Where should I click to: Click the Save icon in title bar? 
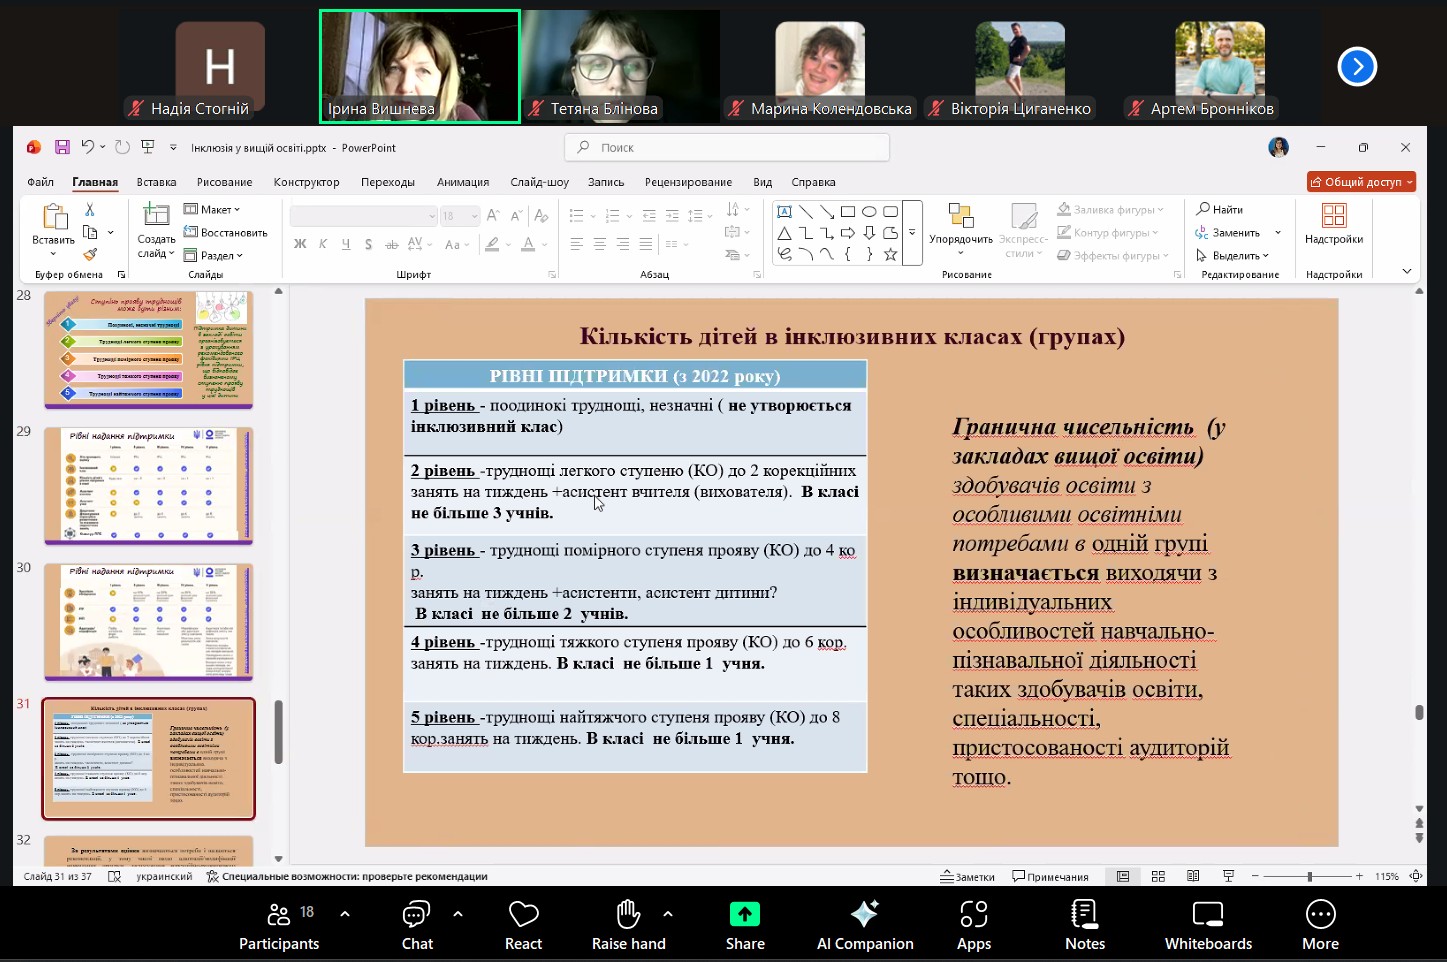pos(62,147)
